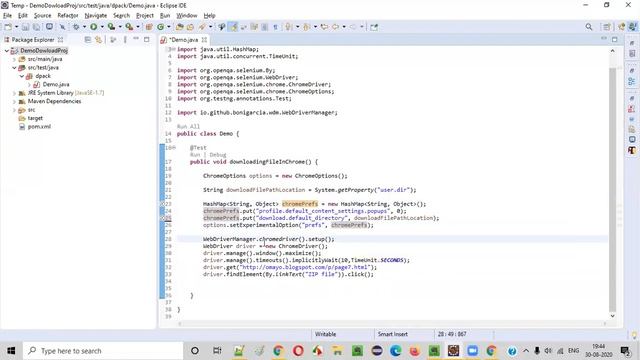Click the taskbar volume speaker icon

point(548,351)
